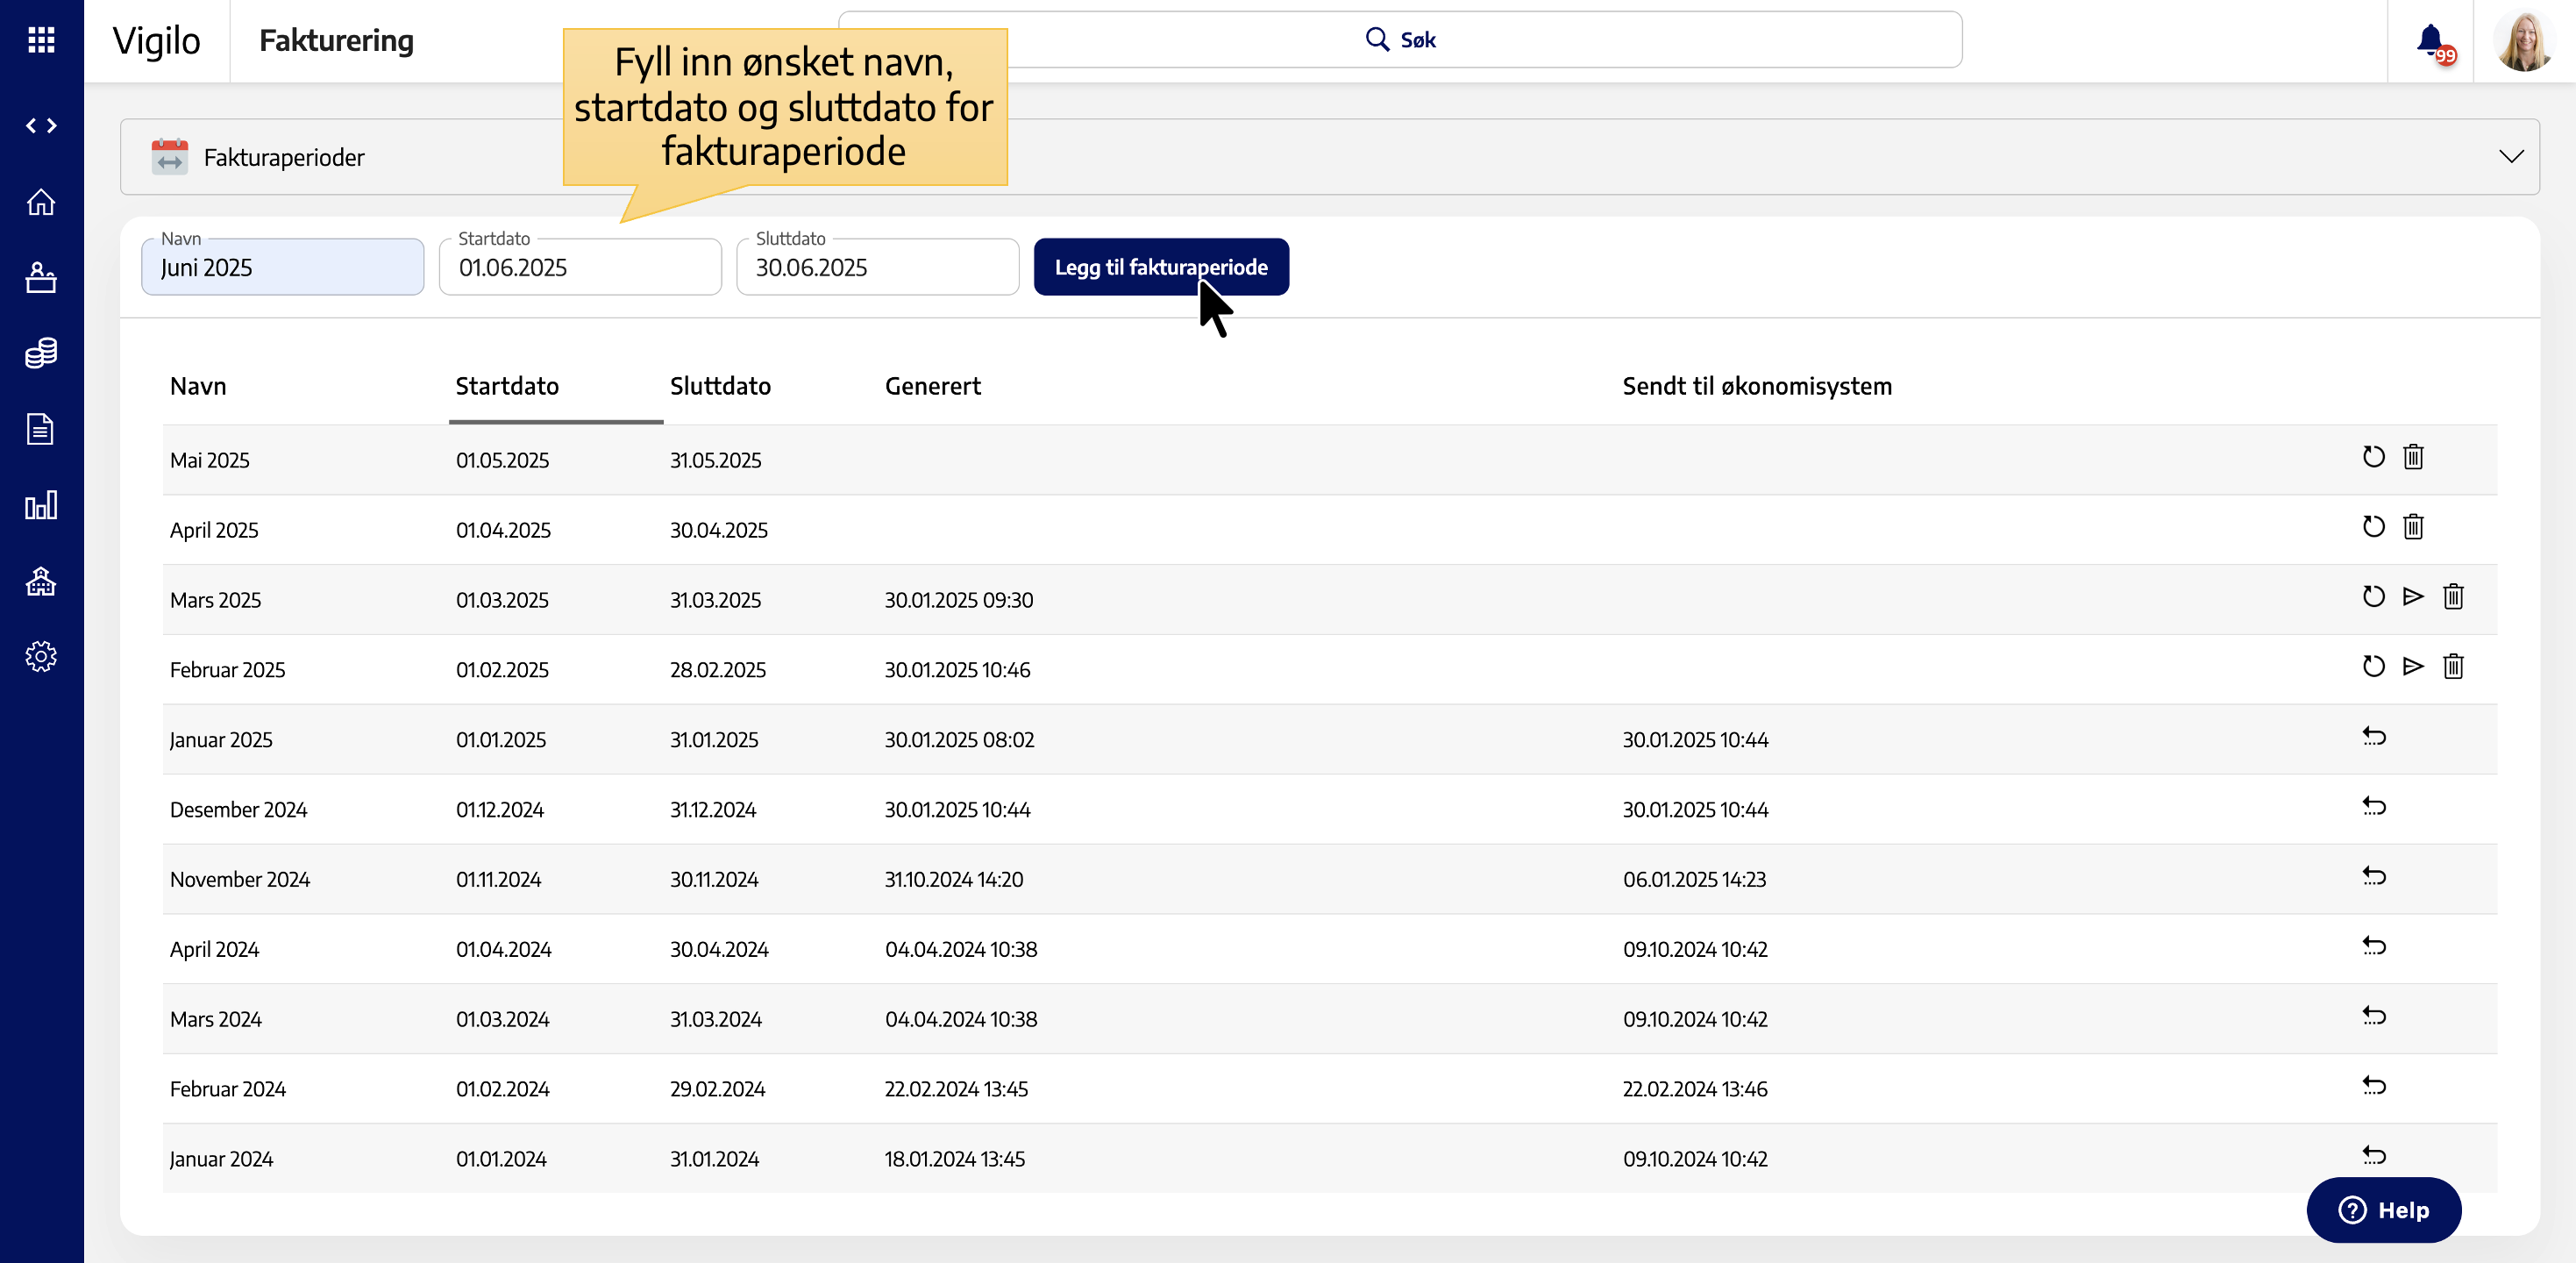This screenshot has width=2576, height=1263.
Task: Open the notifications bell
Action: [x=2430, y=40]
